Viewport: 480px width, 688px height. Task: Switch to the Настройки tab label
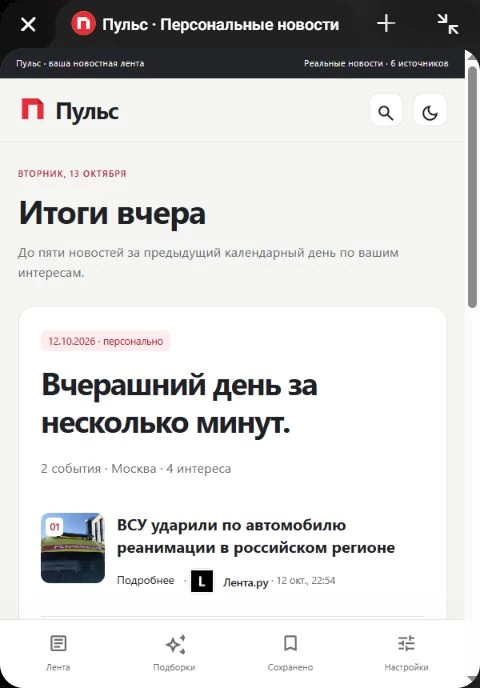click(x=406, y=667)
